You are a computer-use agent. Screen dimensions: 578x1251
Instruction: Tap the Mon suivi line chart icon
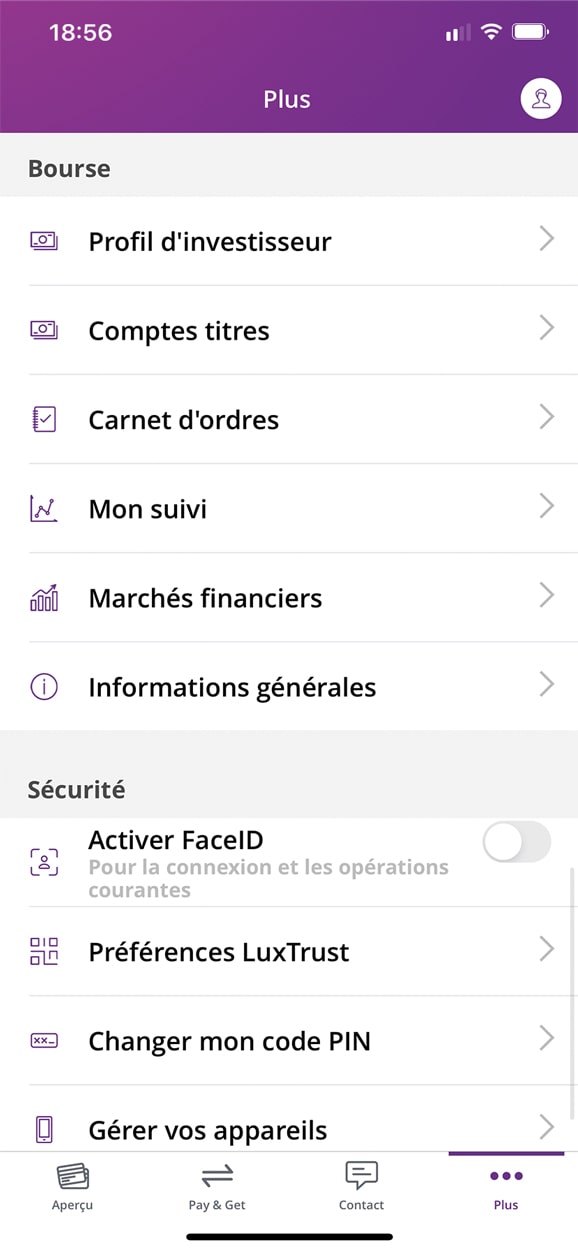pyautogui.click(x=43, y=509)
